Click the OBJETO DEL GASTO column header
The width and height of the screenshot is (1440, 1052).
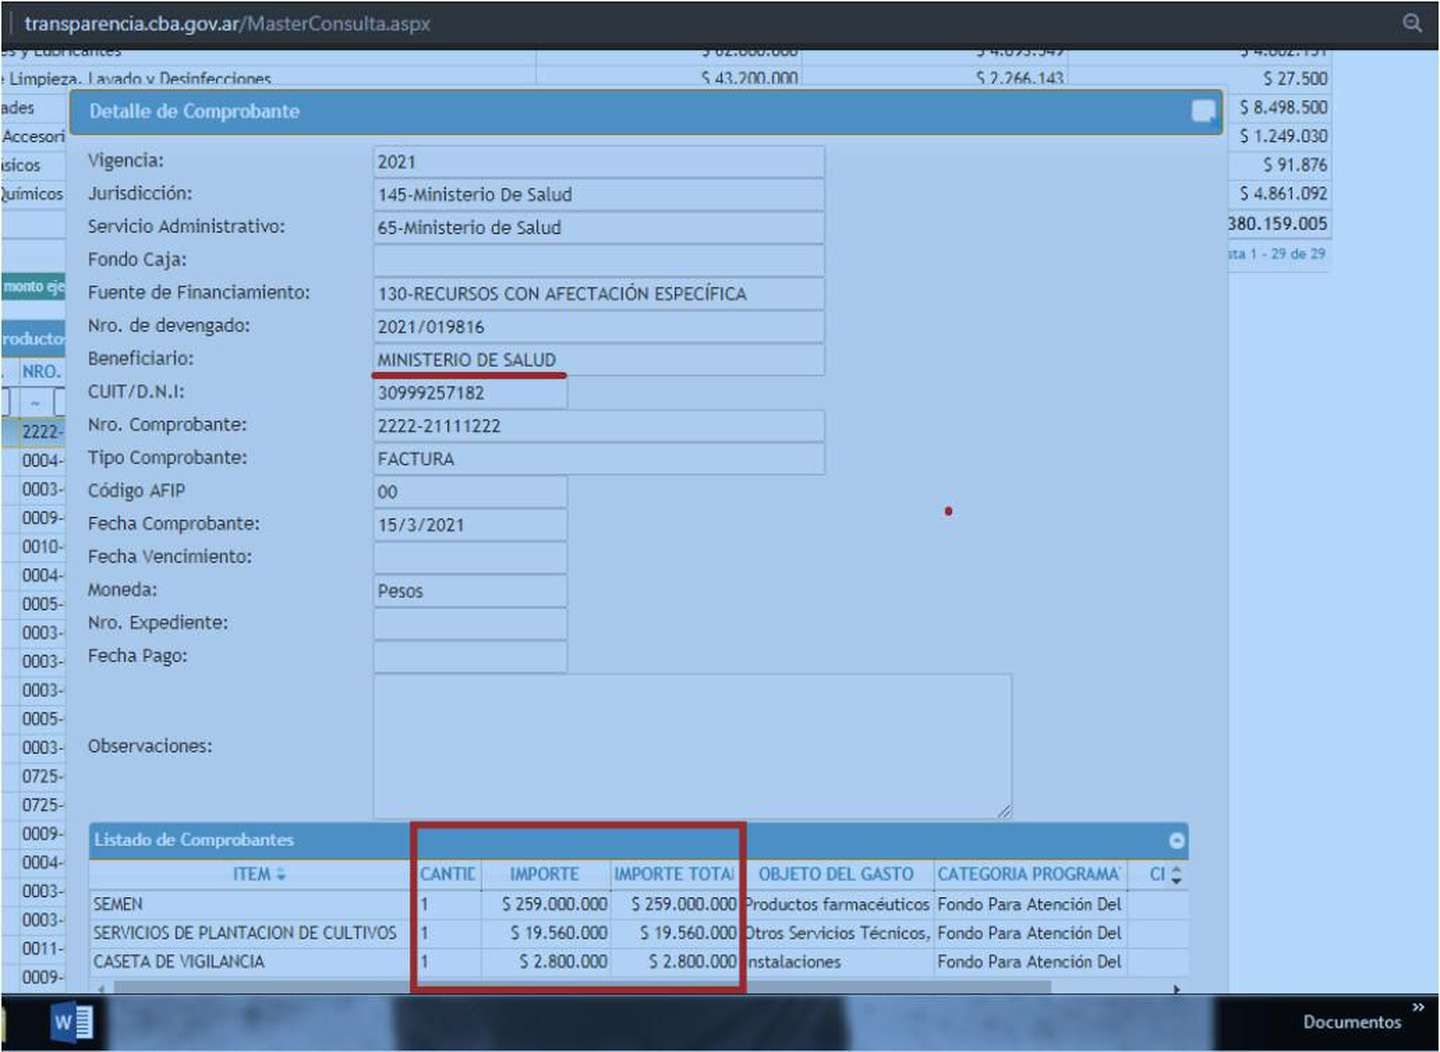[x=835, y=874]
